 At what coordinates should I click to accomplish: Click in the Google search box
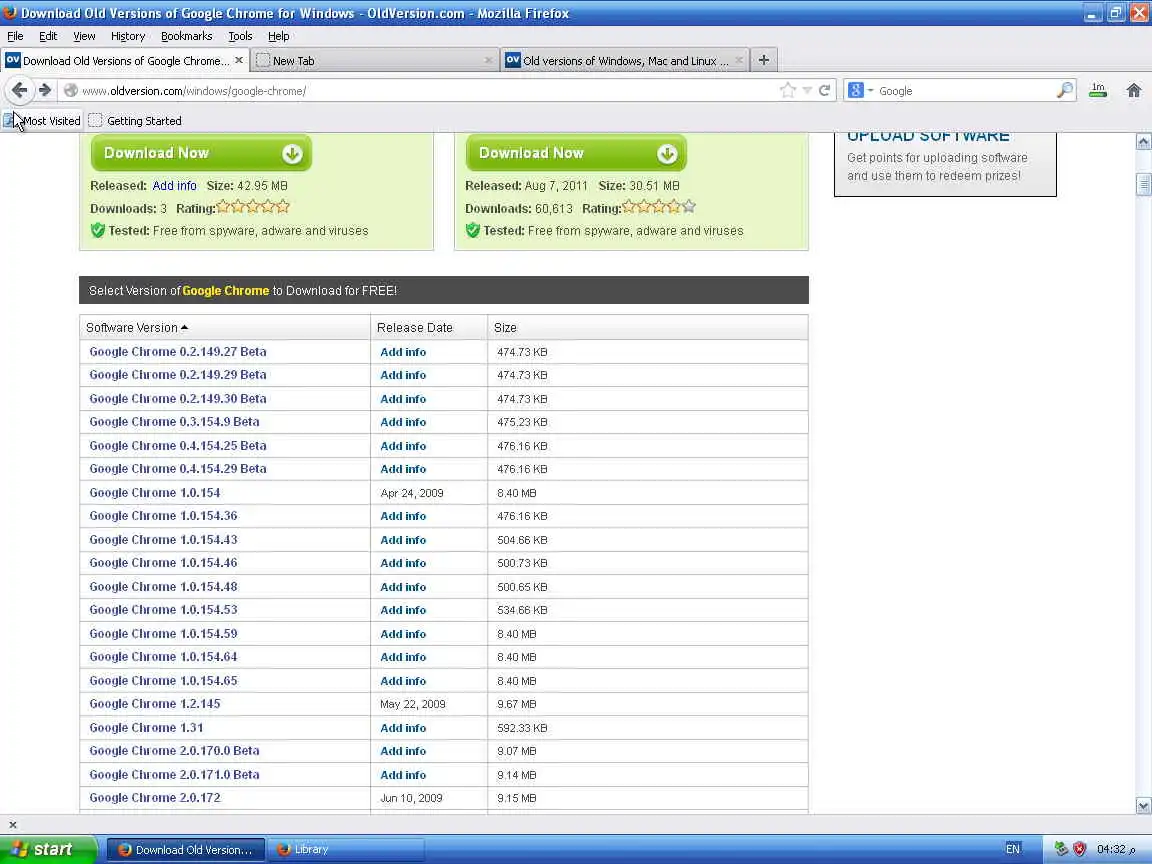(966, 90)
